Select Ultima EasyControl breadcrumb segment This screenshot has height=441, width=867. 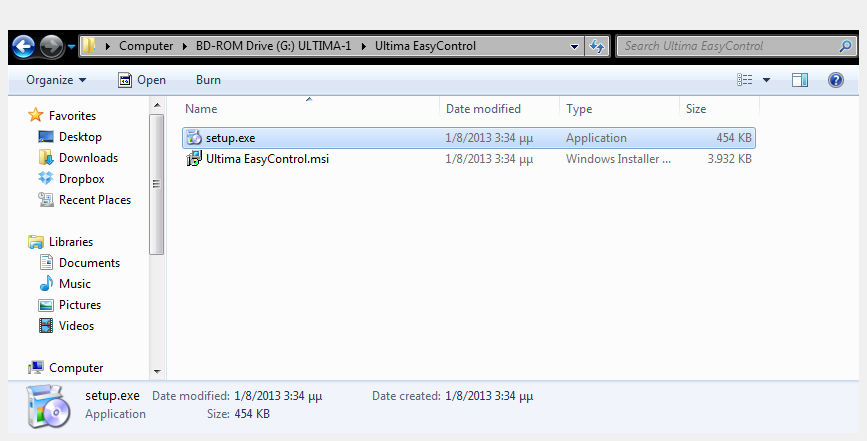click(x=425, y=46)
